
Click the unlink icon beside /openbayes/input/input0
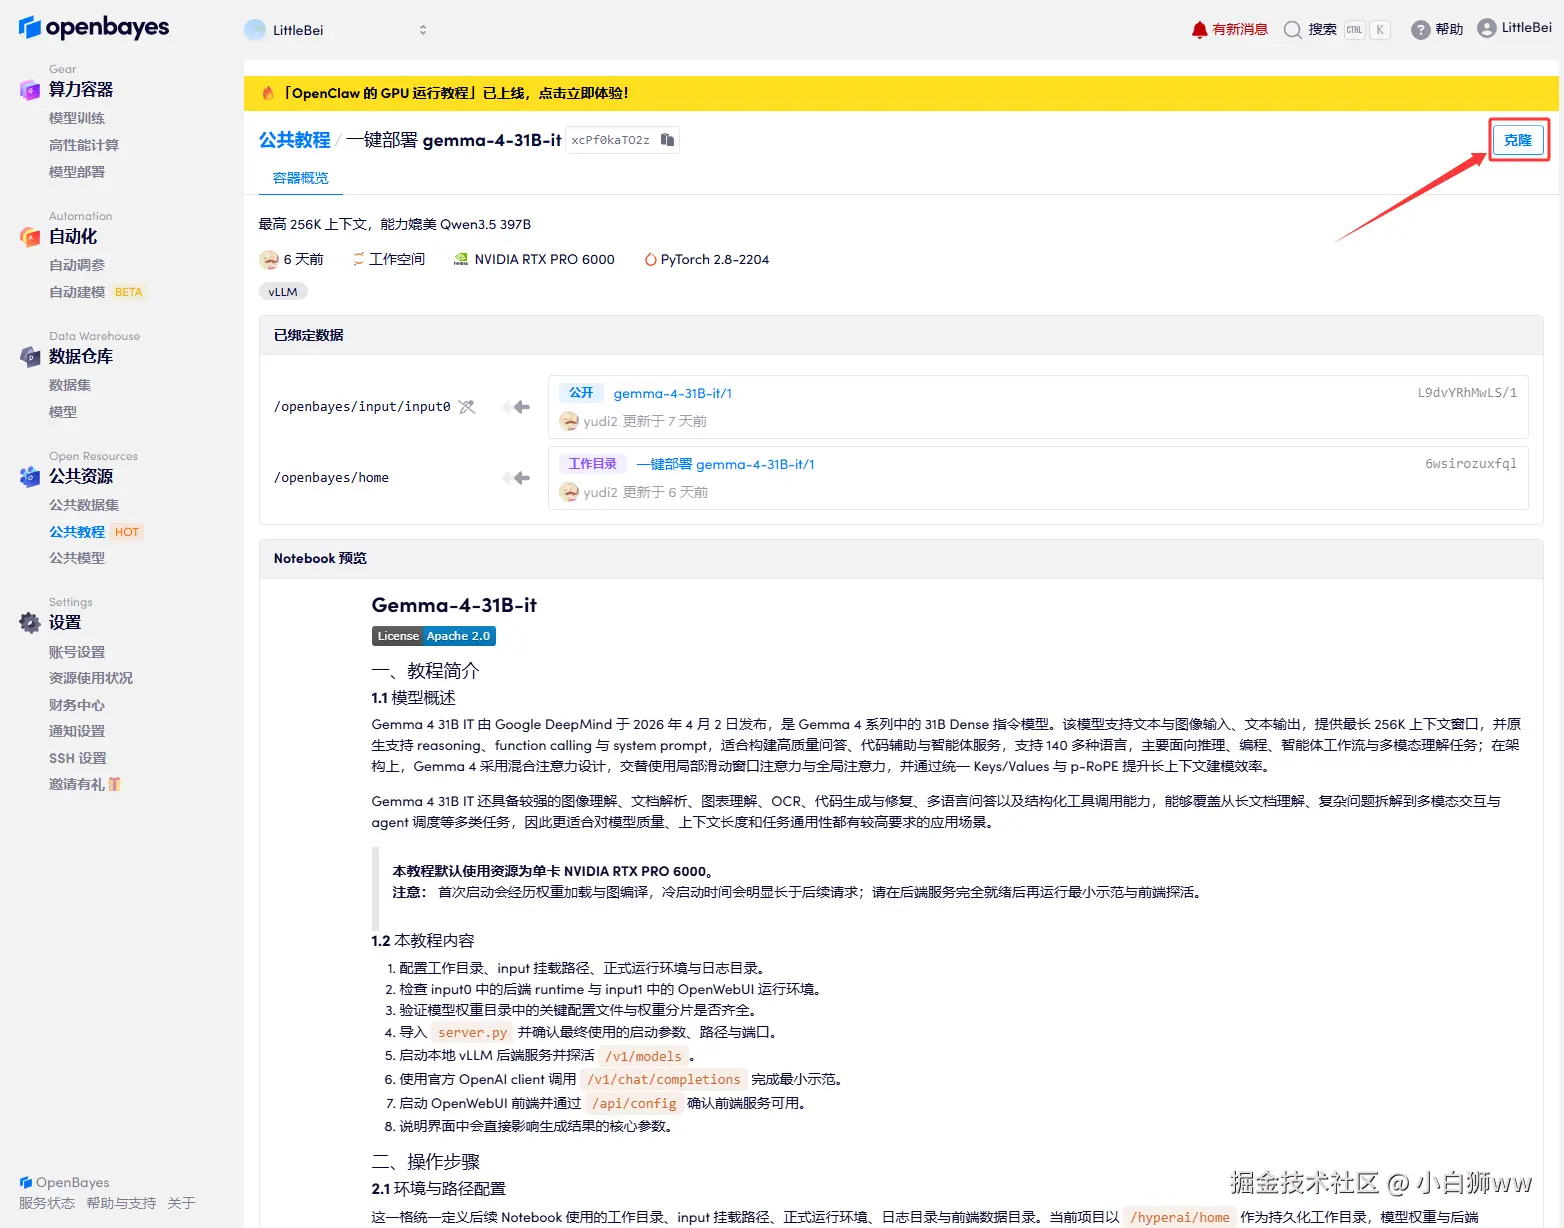pos(467,407)
